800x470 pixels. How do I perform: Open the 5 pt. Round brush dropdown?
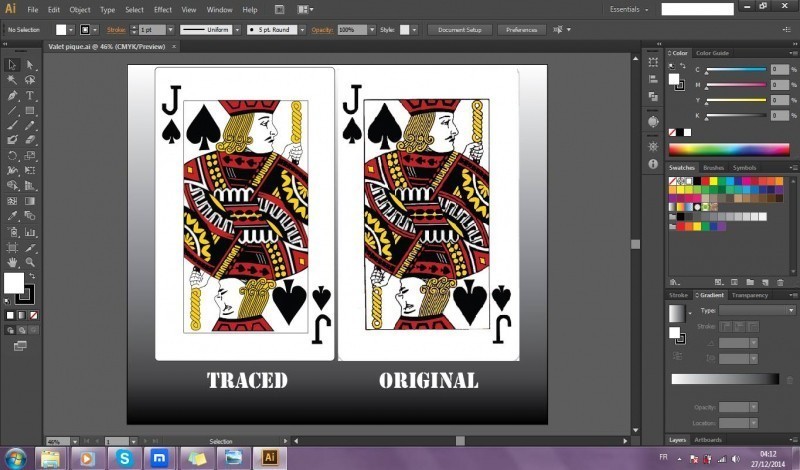point(302,30)
